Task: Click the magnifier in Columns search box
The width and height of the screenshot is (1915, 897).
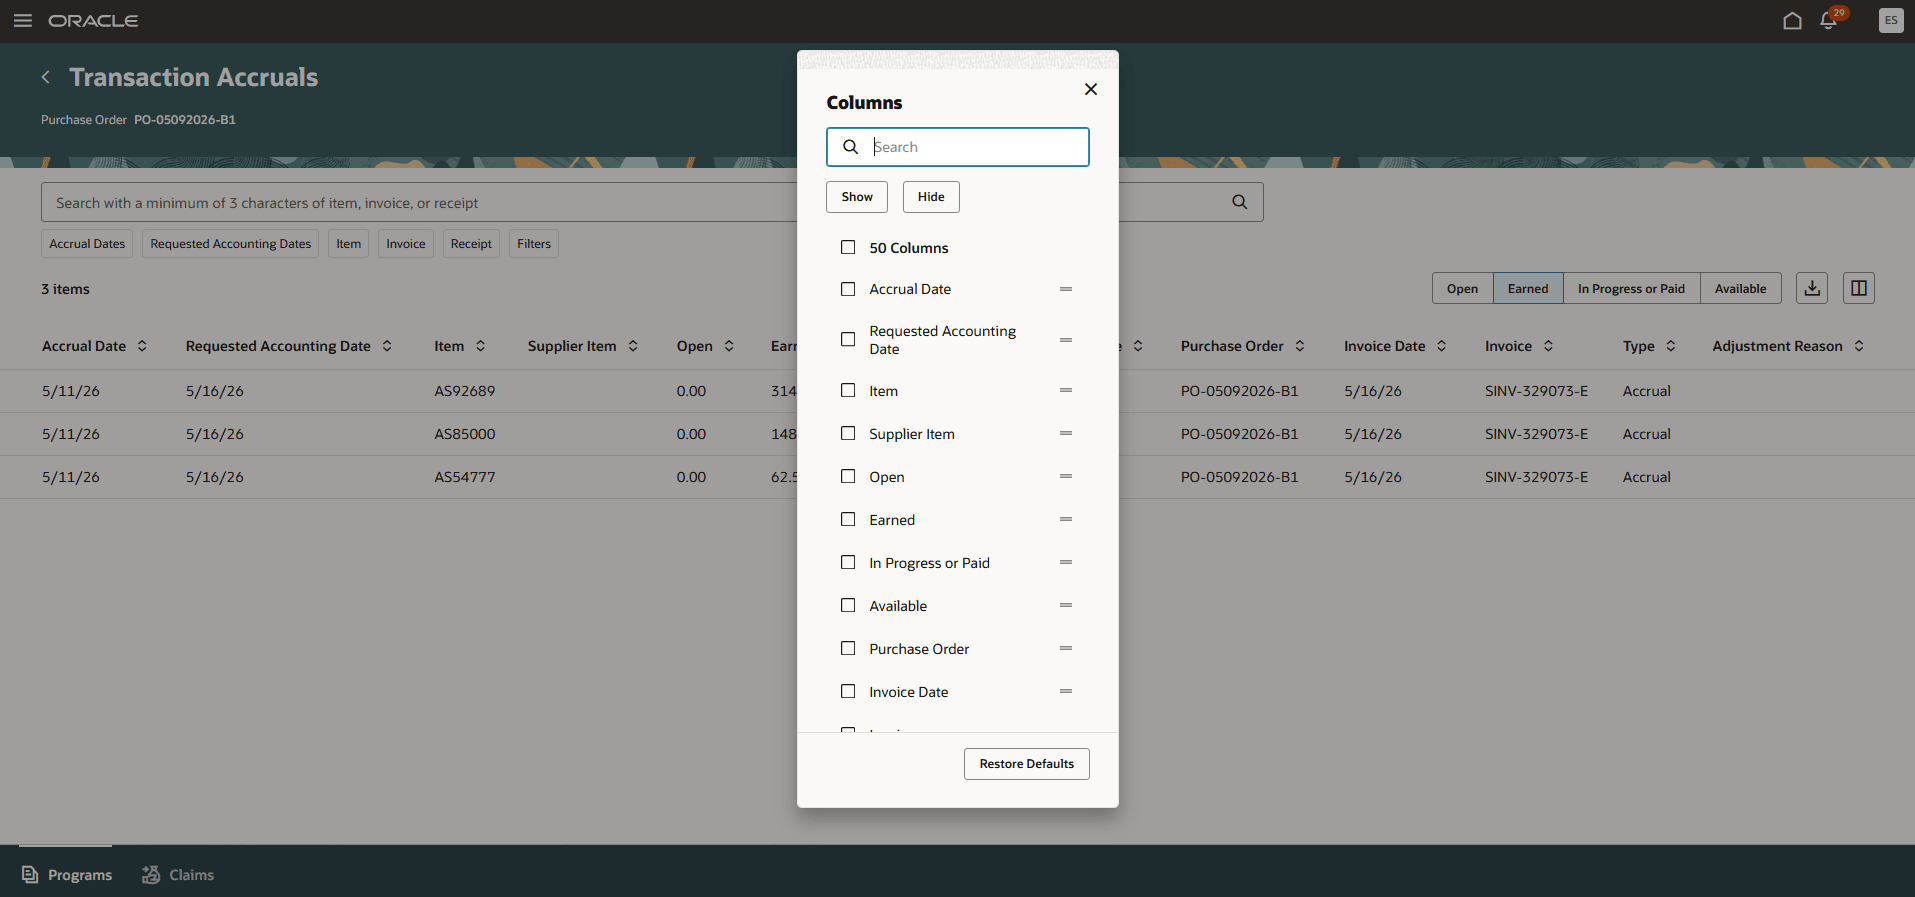Action: [x=850, y=147]
